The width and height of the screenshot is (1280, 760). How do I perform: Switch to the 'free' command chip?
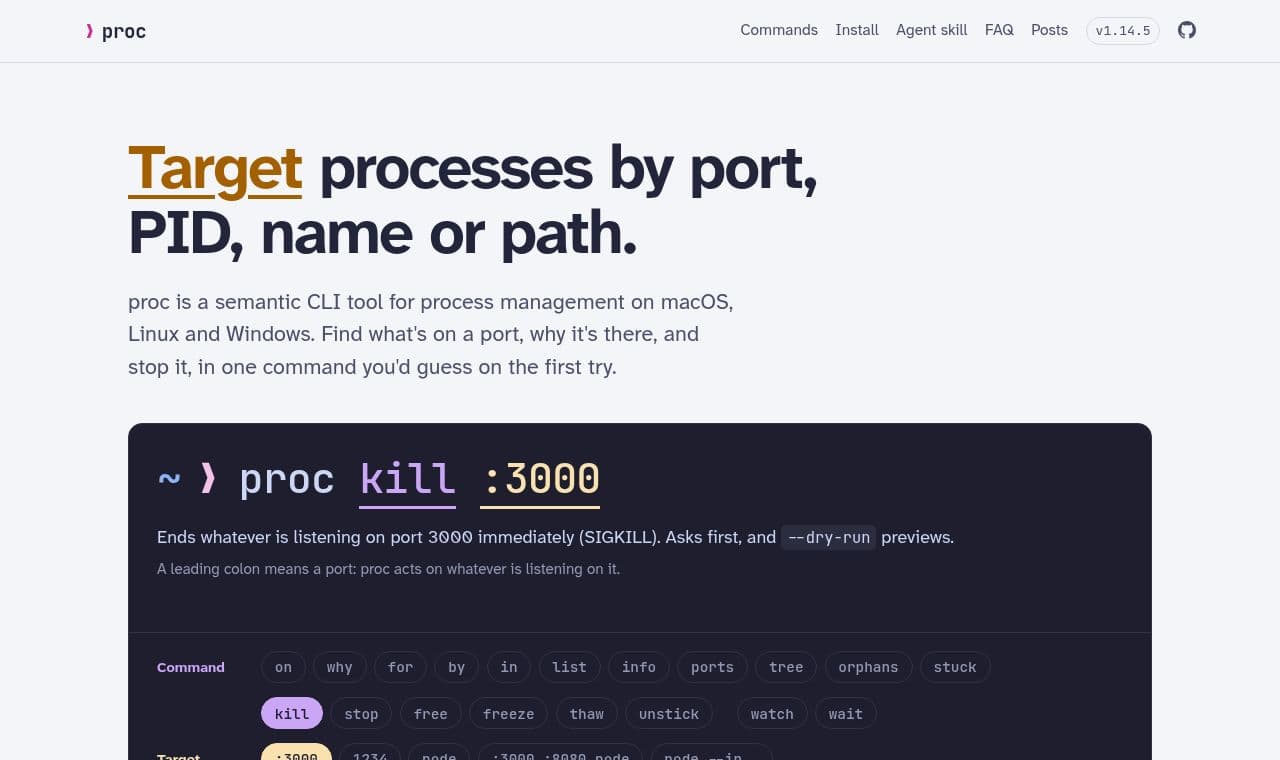click(430, 714)
